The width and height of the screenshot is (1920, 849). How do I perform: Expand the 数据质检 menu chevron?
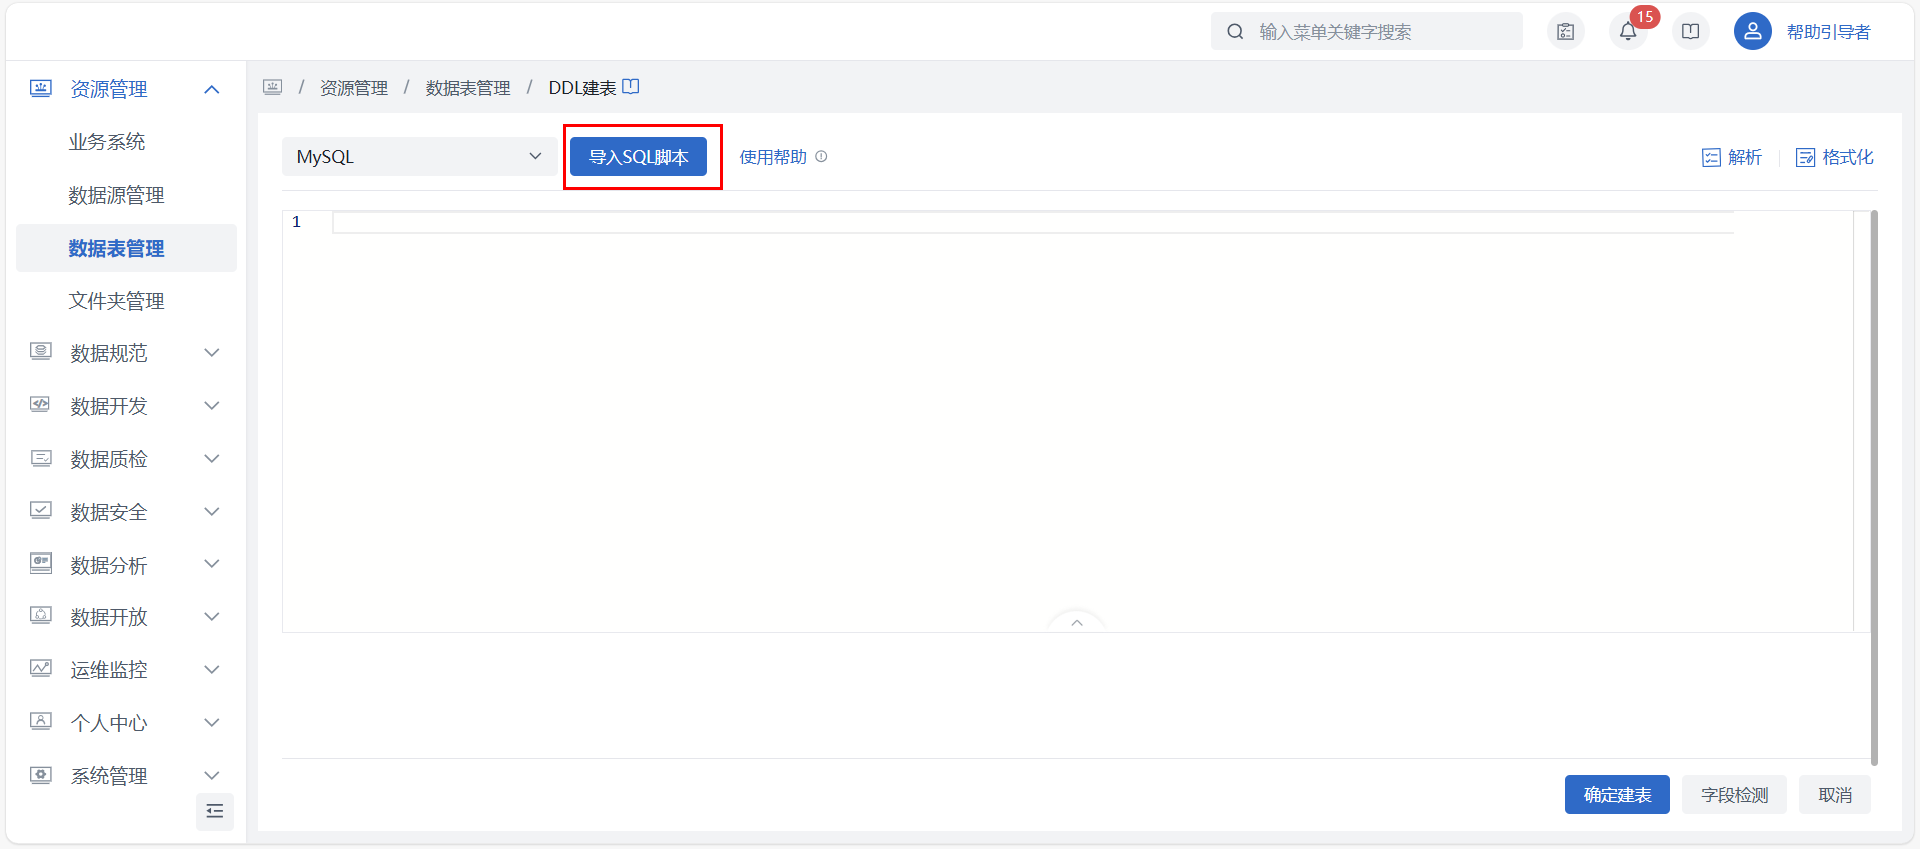click(x=212, y=458)
